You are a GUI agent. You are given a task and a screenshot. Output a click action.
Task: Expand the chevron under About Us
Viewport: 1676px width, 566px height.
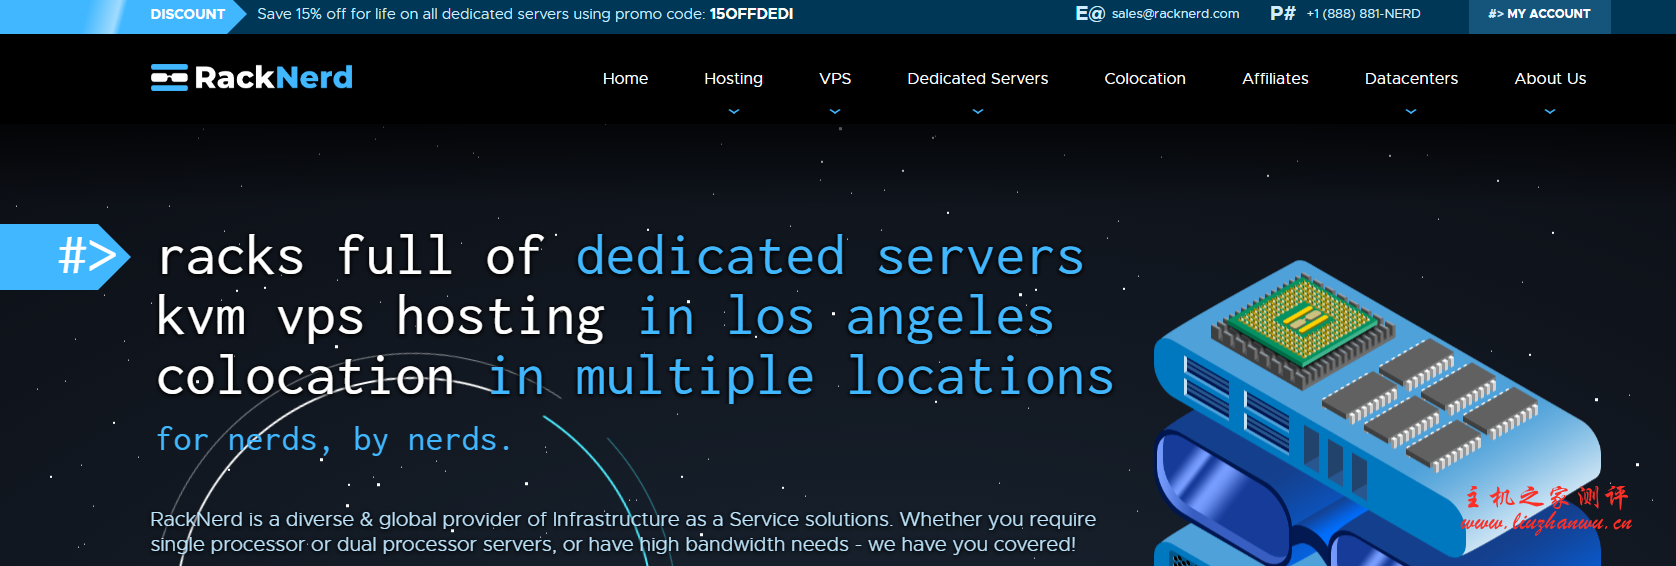coord(1549,112)
